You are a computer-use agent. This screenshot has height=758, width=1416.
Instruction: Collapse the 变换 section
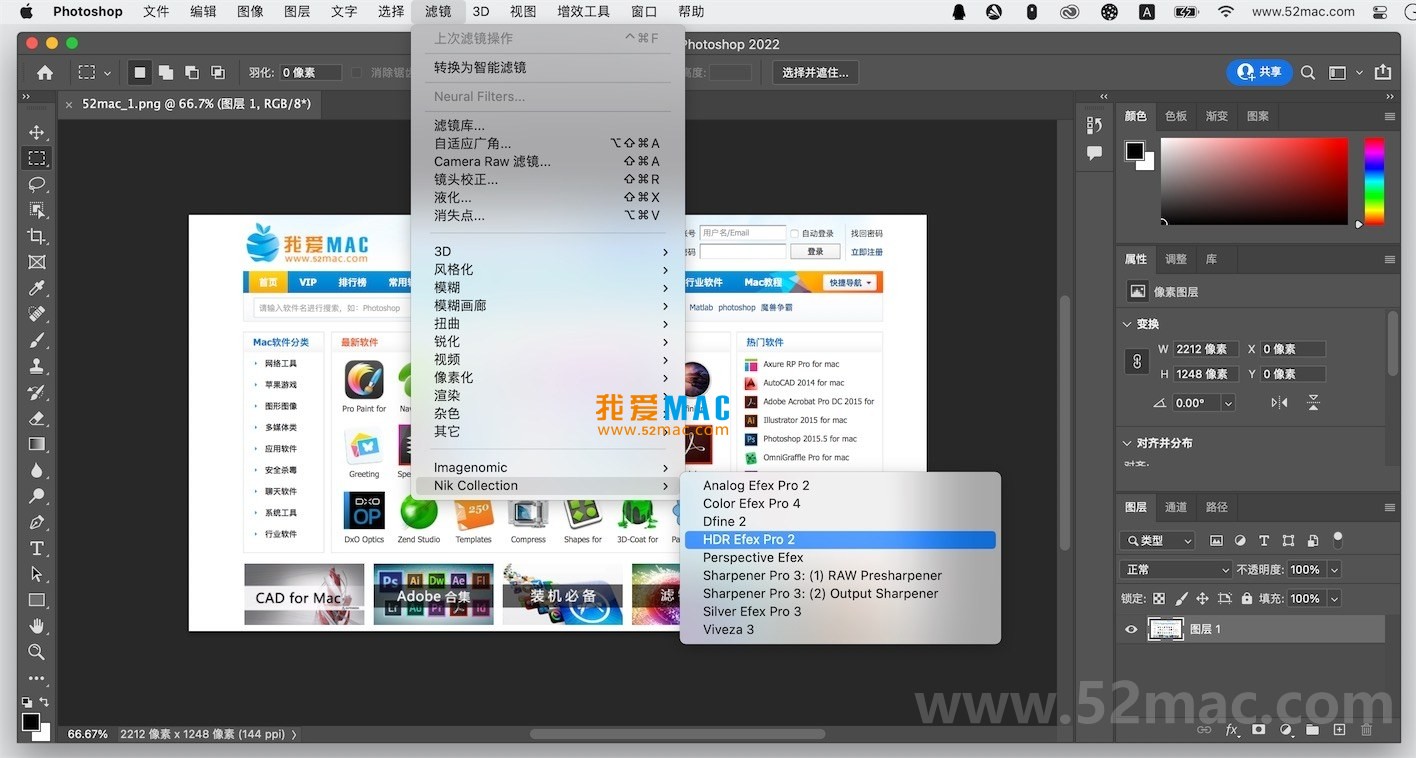pyautogui.click(x=1128, y=324)
